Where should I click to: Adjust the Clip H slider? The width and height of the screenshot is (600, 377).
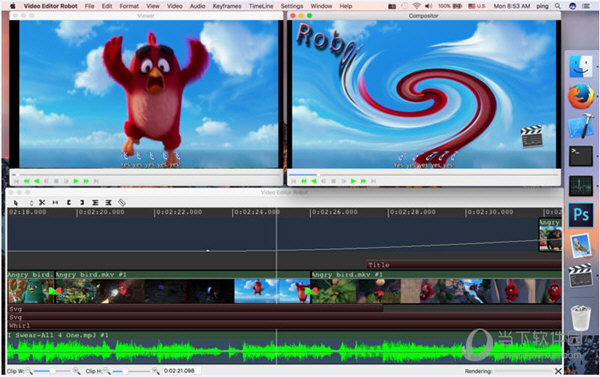[x=130, y=371]
